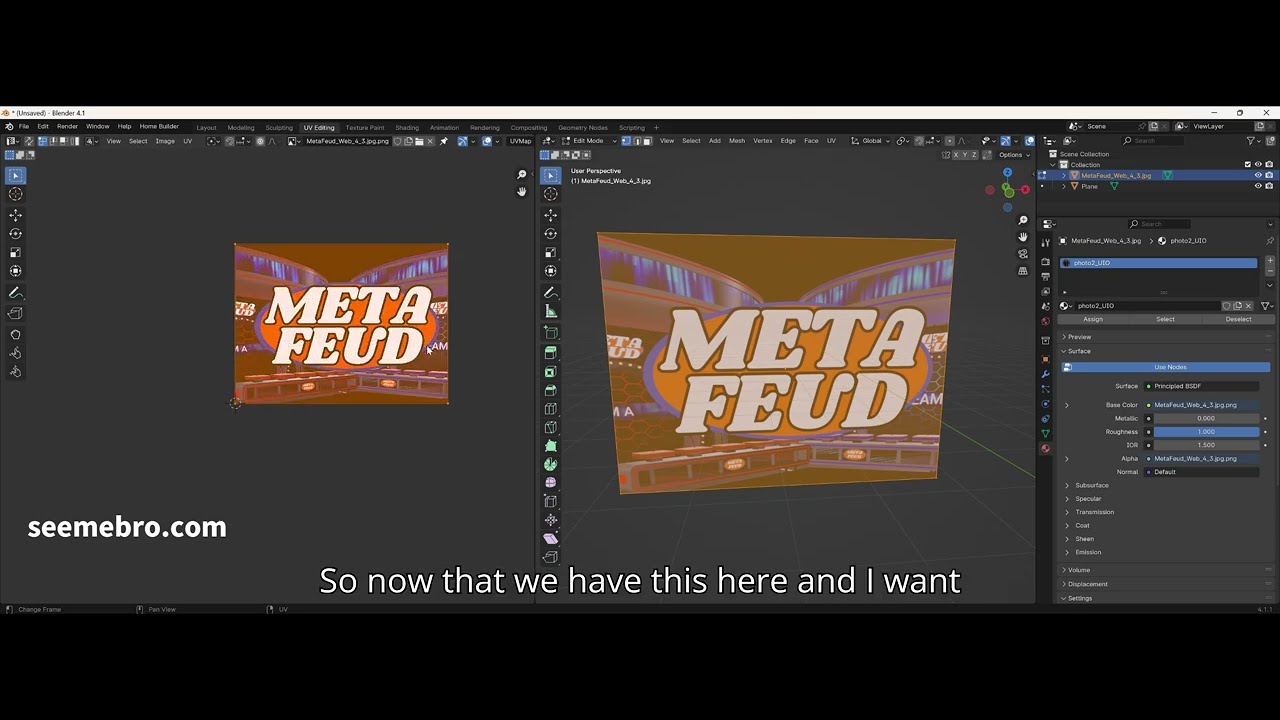Click the Deselect material button
The image size is (1280, 720).
[x=1238, y=319]
